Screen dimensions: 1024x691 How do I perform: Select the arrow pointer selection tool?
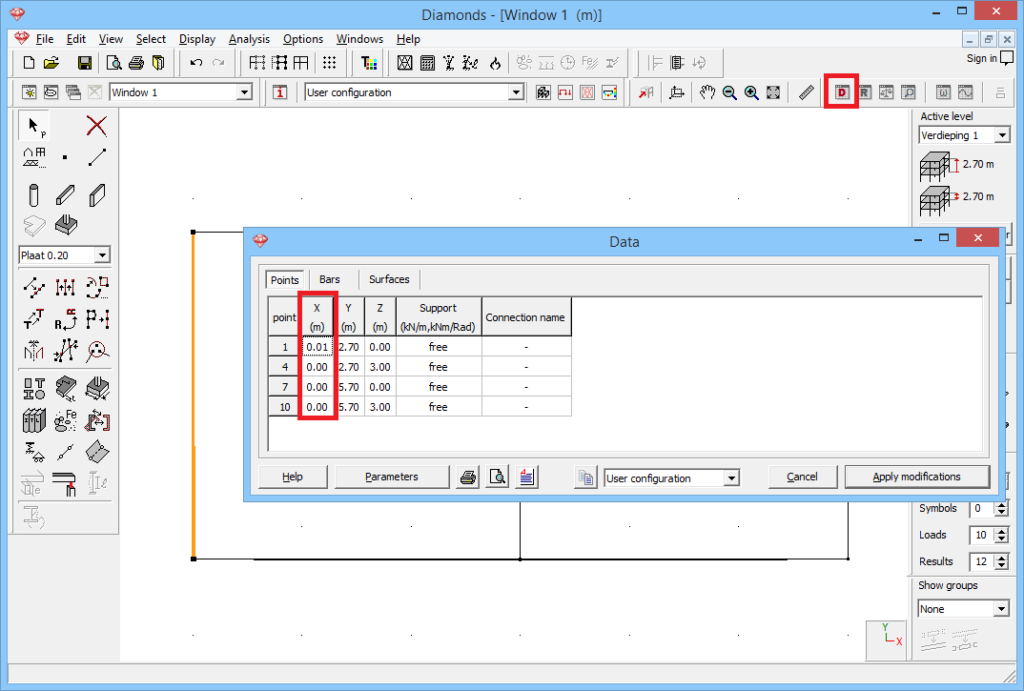pos(35,125)
